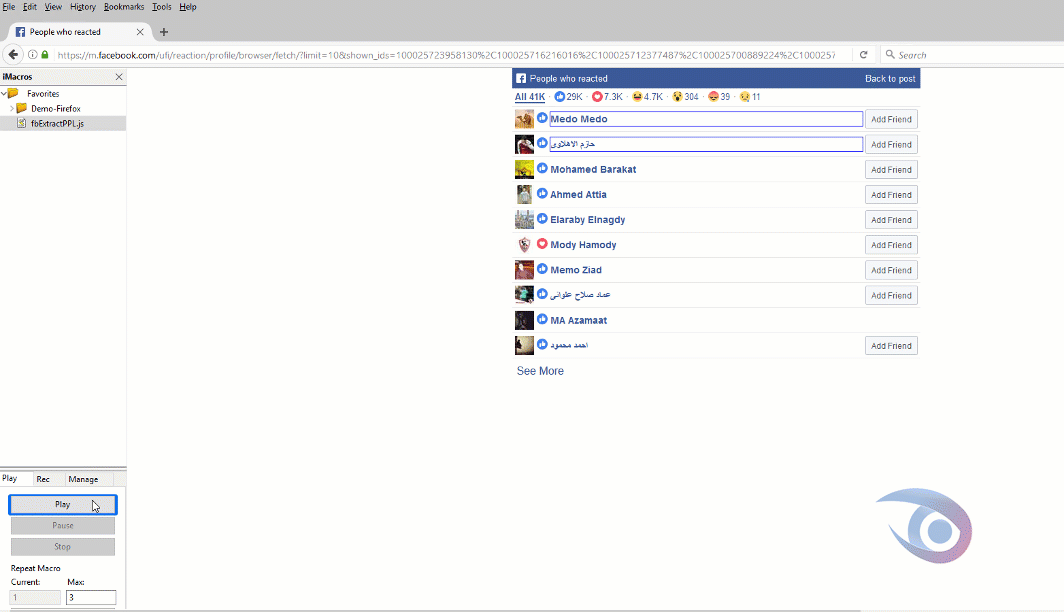This screenshot has width=1064, height=612.
Task: Click the Max repeat count input field
Action: coord(91,597)
